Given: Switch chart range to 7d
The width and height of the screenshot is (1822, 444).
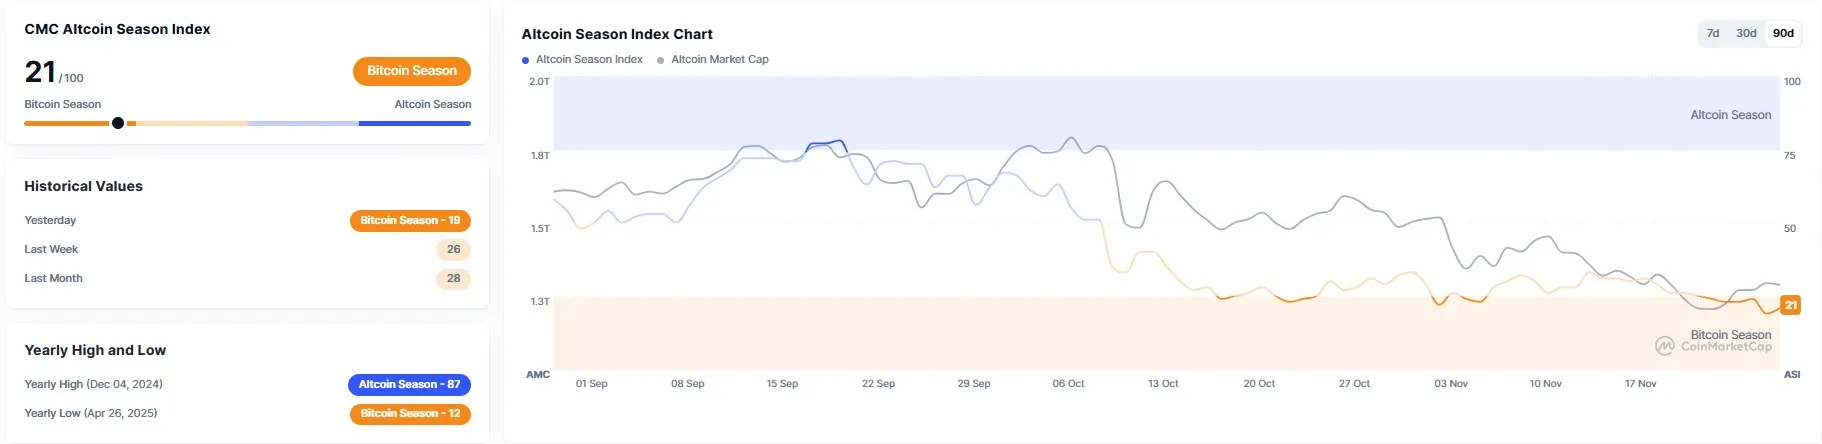Looking at the screenshot, I should pyautogui.click(x=1713, y=33).
